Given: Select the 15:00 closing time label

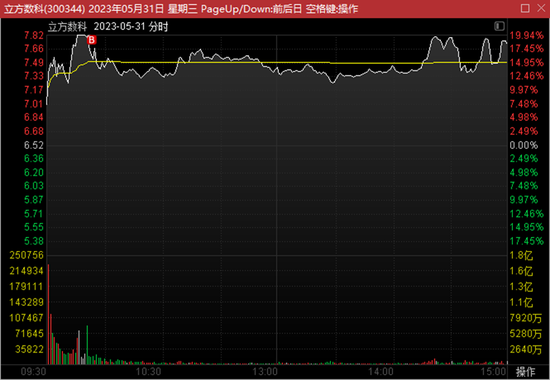Looking at the screenshot, I should [x=494, y=372].
